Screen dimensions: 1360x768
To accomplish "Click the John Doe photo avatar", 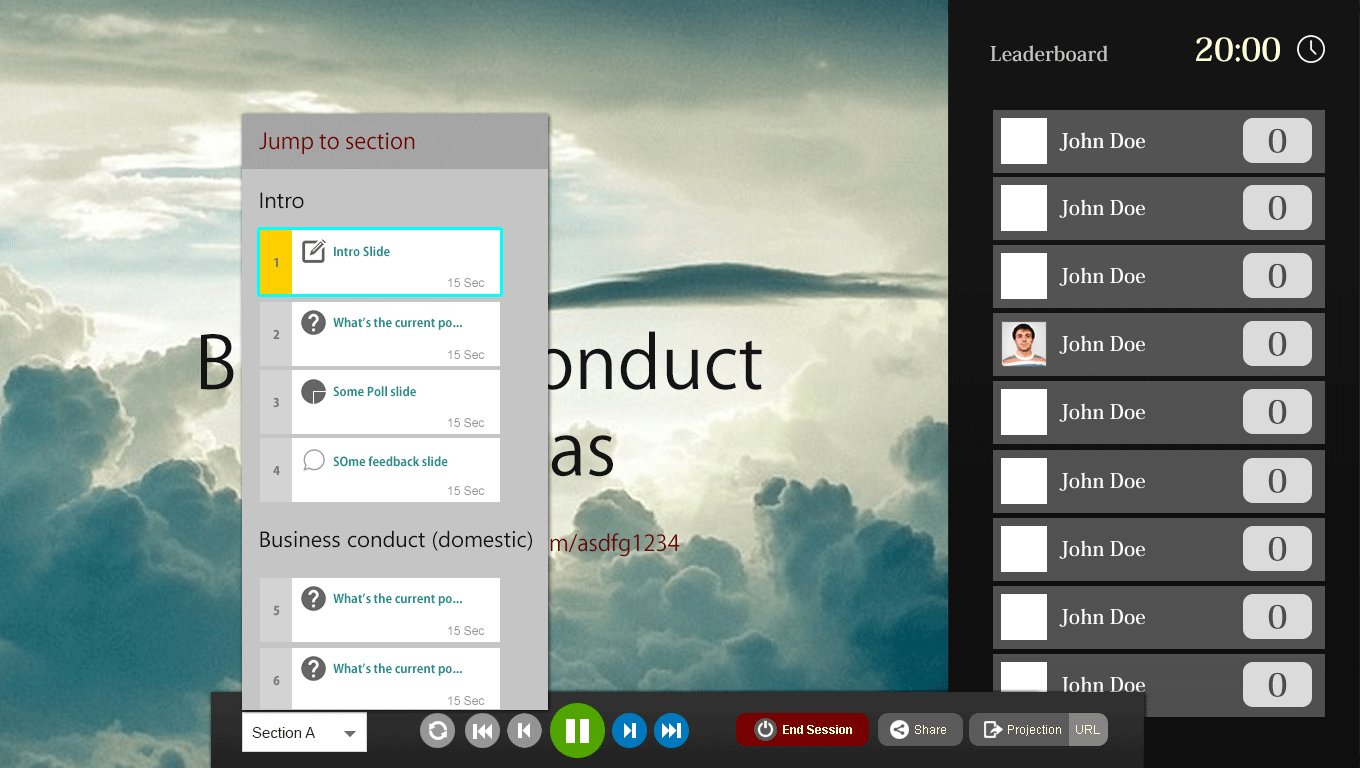I will point(1024,344).
